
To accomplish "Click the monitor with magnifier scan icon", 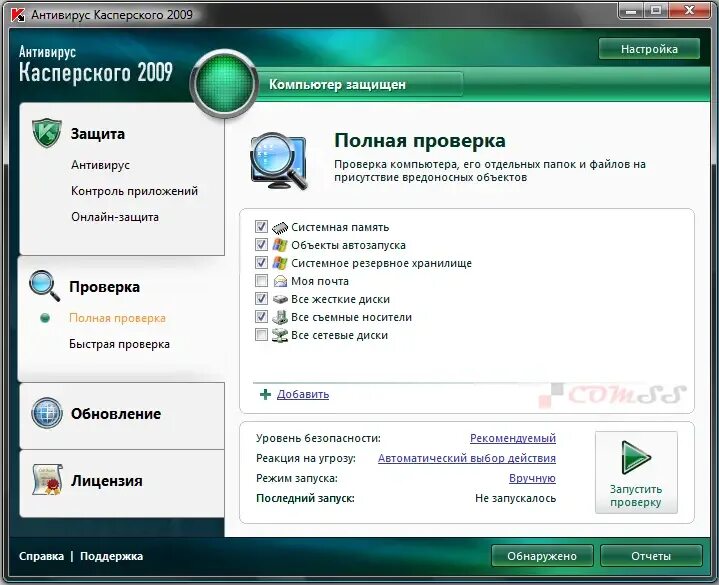I will [279, 161].
